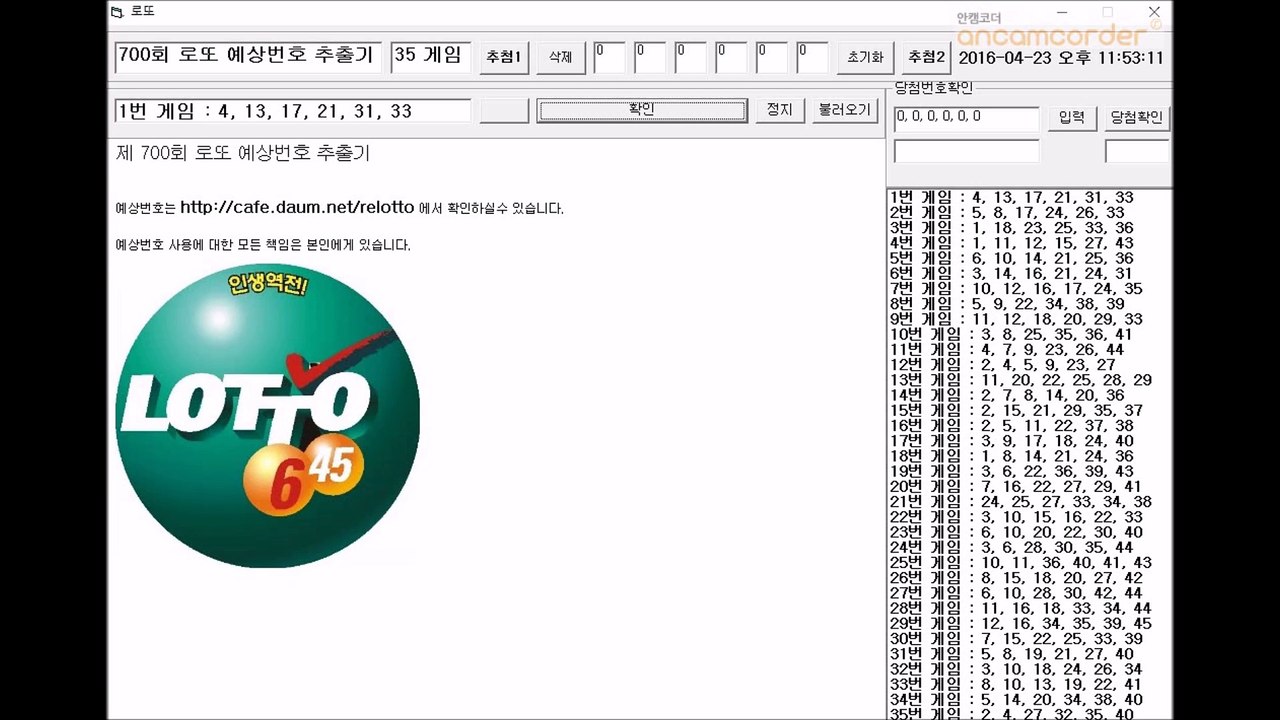Confirm with the 확인 button
This screenshot has height=720, width=1280.
(642, 110)
